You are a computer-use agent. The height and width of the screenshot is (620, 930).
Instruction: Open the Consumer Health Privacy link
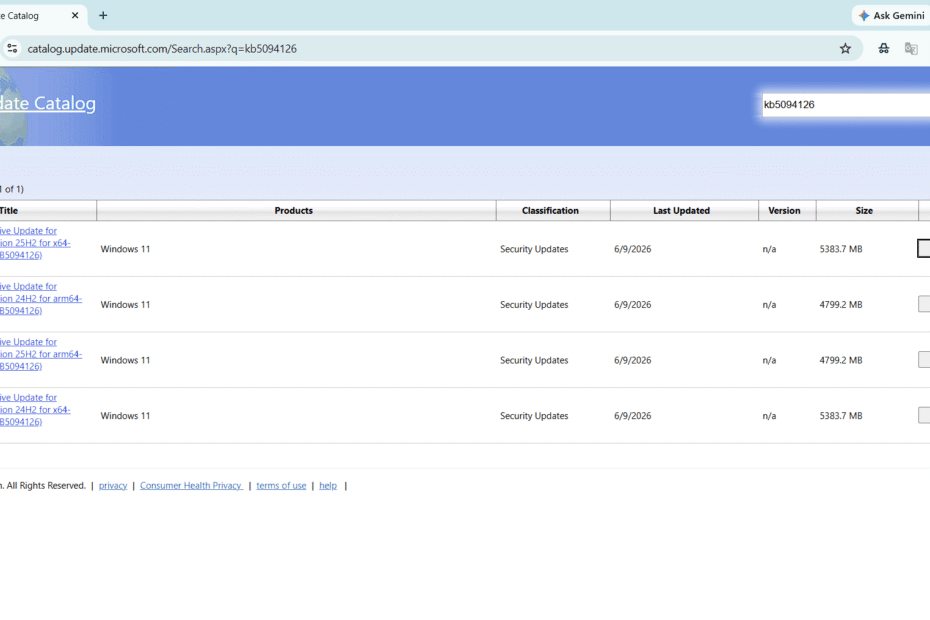click(x=191, y=485)
